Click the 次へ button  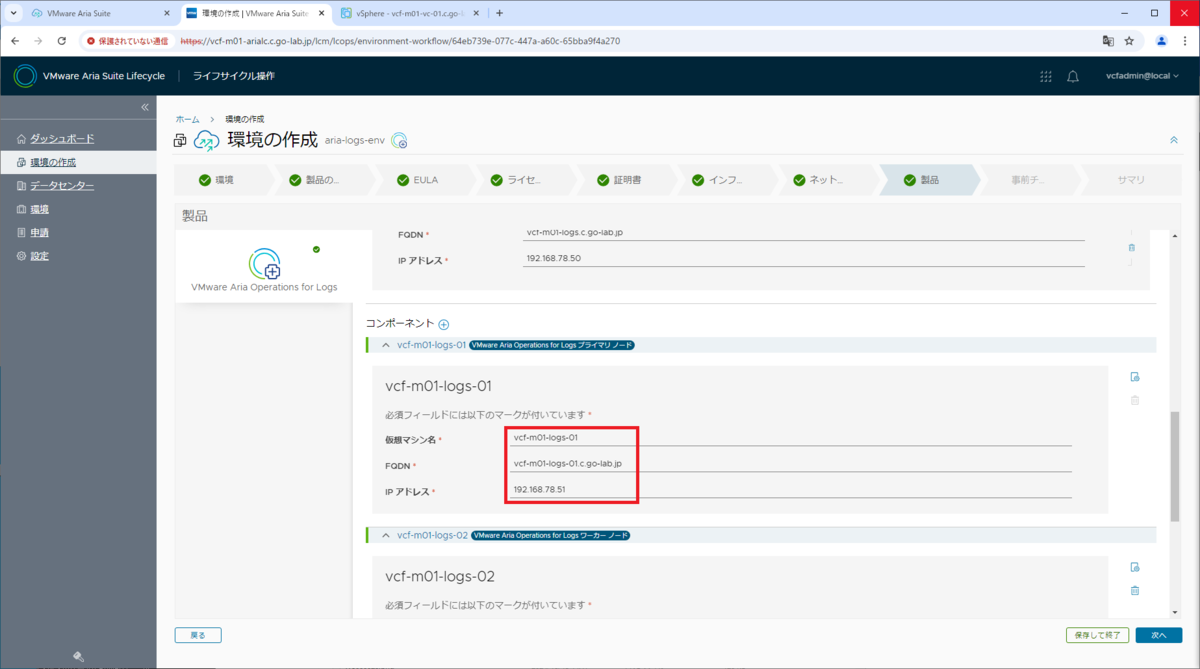pos(1159,635)
